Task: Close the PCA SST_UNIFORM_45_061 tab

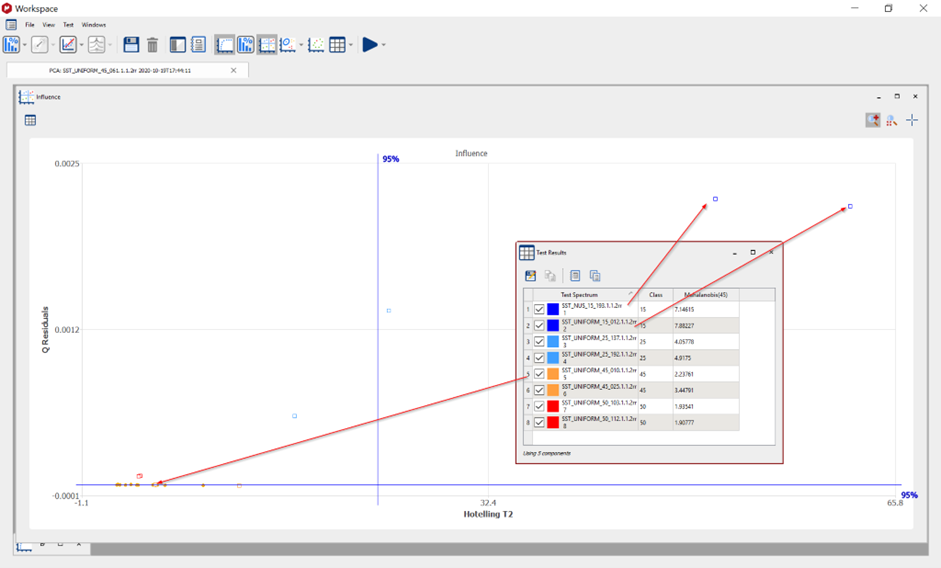Action: 234,71
